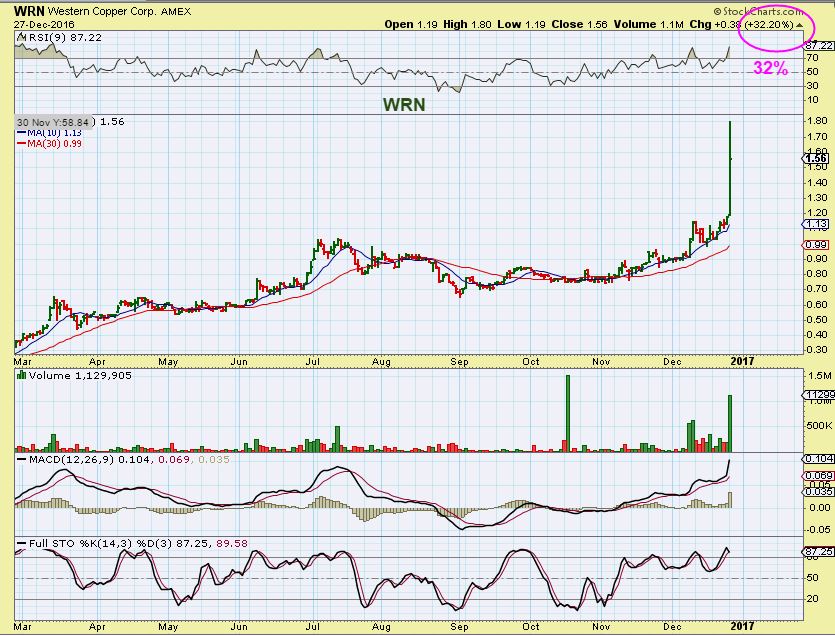Click the 1.80 price axis label
The width and height of the screenshot is (835, 636).
click(x=817, y=121)
